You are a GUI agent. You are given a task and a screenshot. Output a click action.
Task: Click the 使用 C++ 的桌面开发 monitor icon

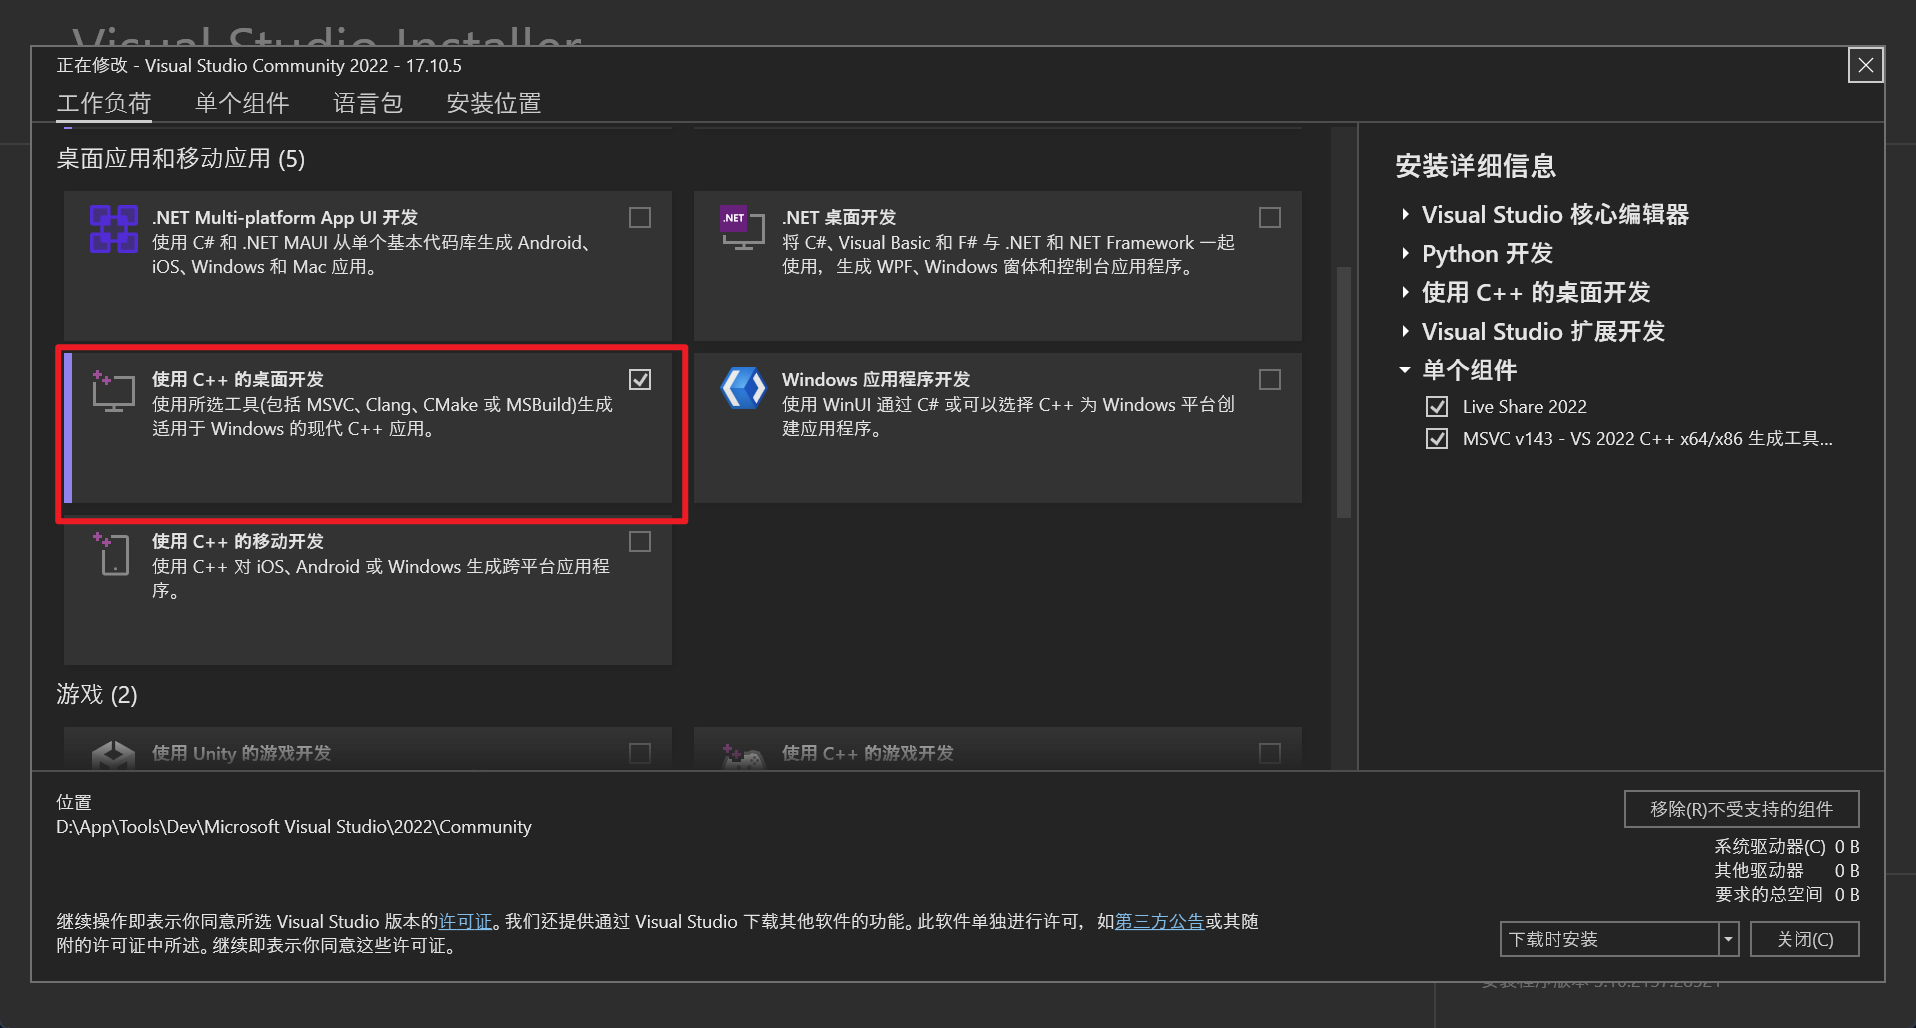tap(113, 391)
